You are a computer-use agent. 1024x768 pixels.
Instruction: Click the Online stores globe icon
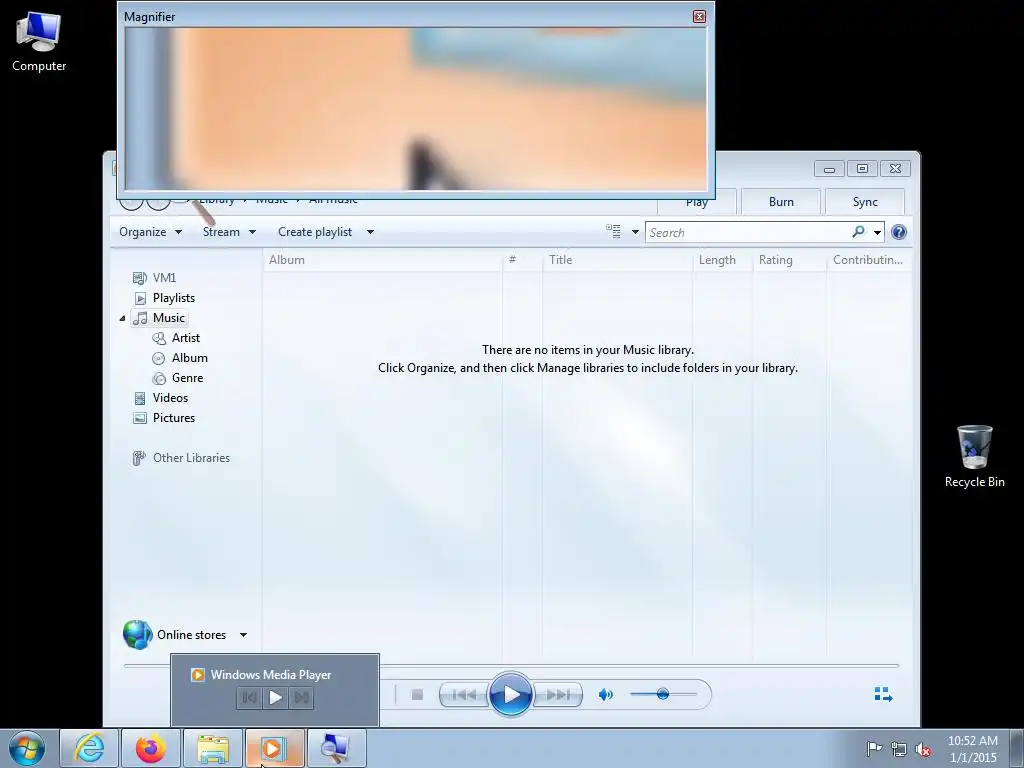pos(137,634)
